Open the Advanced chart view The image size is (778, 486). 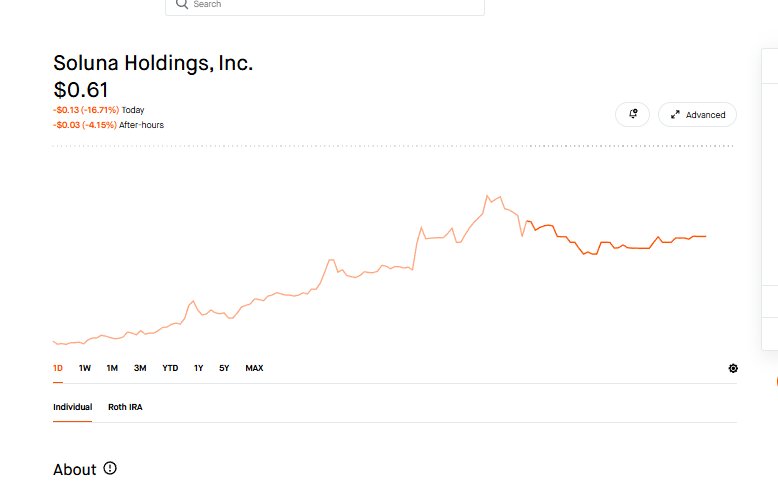tap(697, 115)
